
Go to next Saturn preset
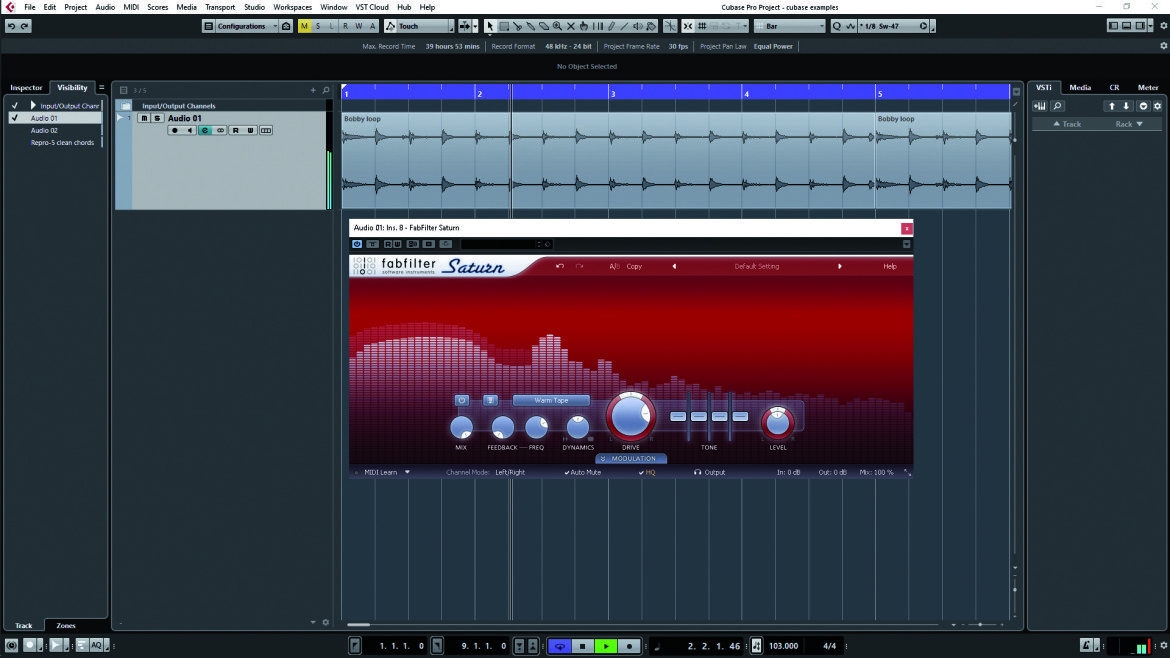tap(839, 266)
